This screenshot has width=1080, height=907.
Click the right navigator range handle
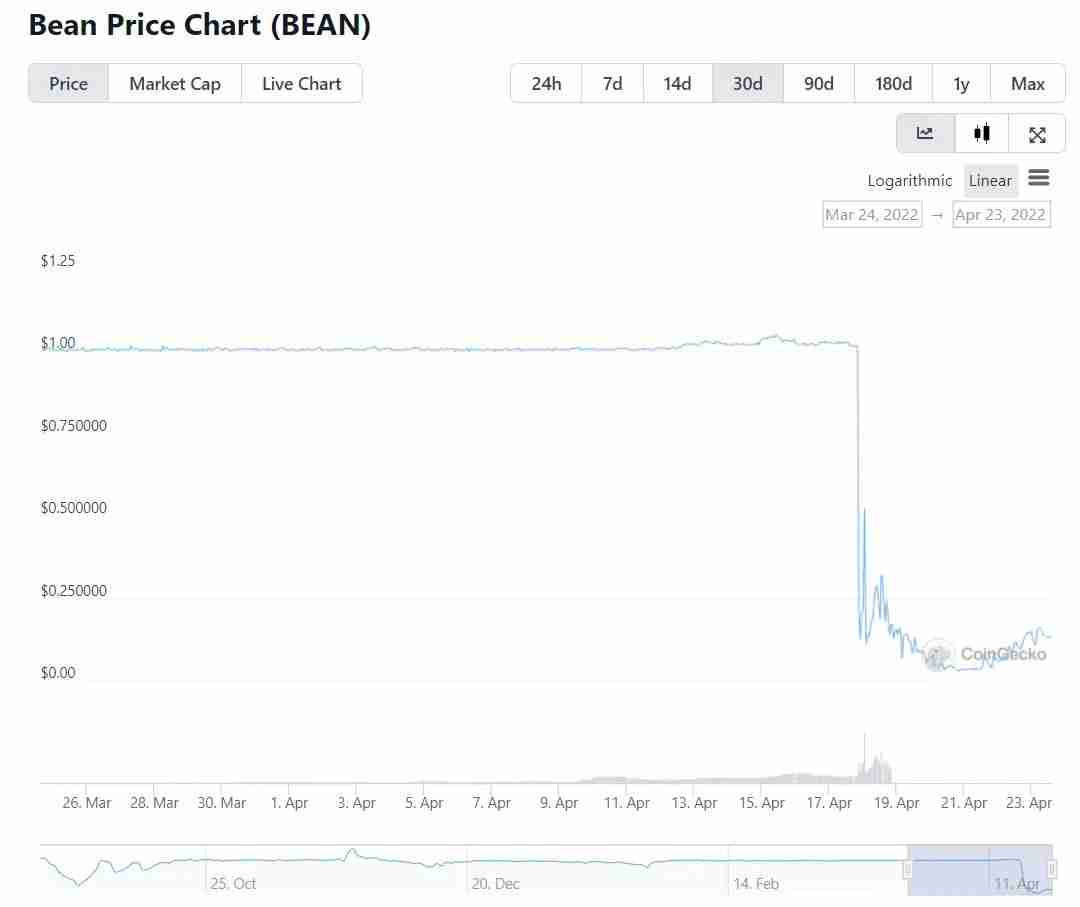[1052, 870]
